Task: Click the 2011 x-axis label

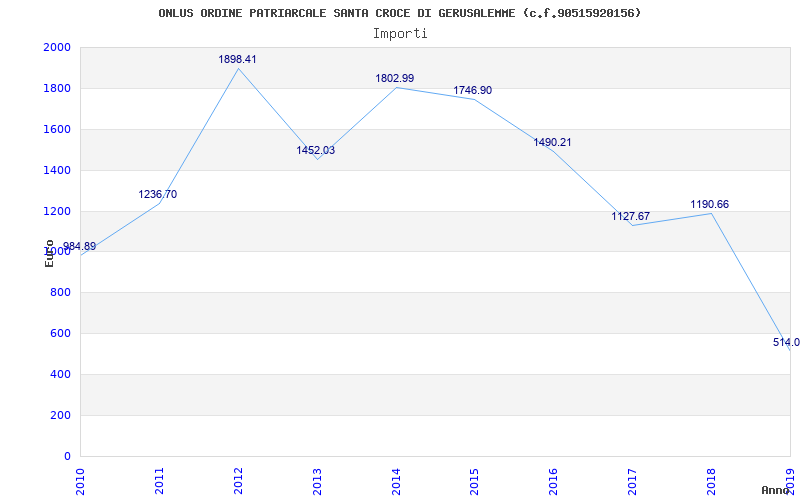Action: (x=159, y=481)
